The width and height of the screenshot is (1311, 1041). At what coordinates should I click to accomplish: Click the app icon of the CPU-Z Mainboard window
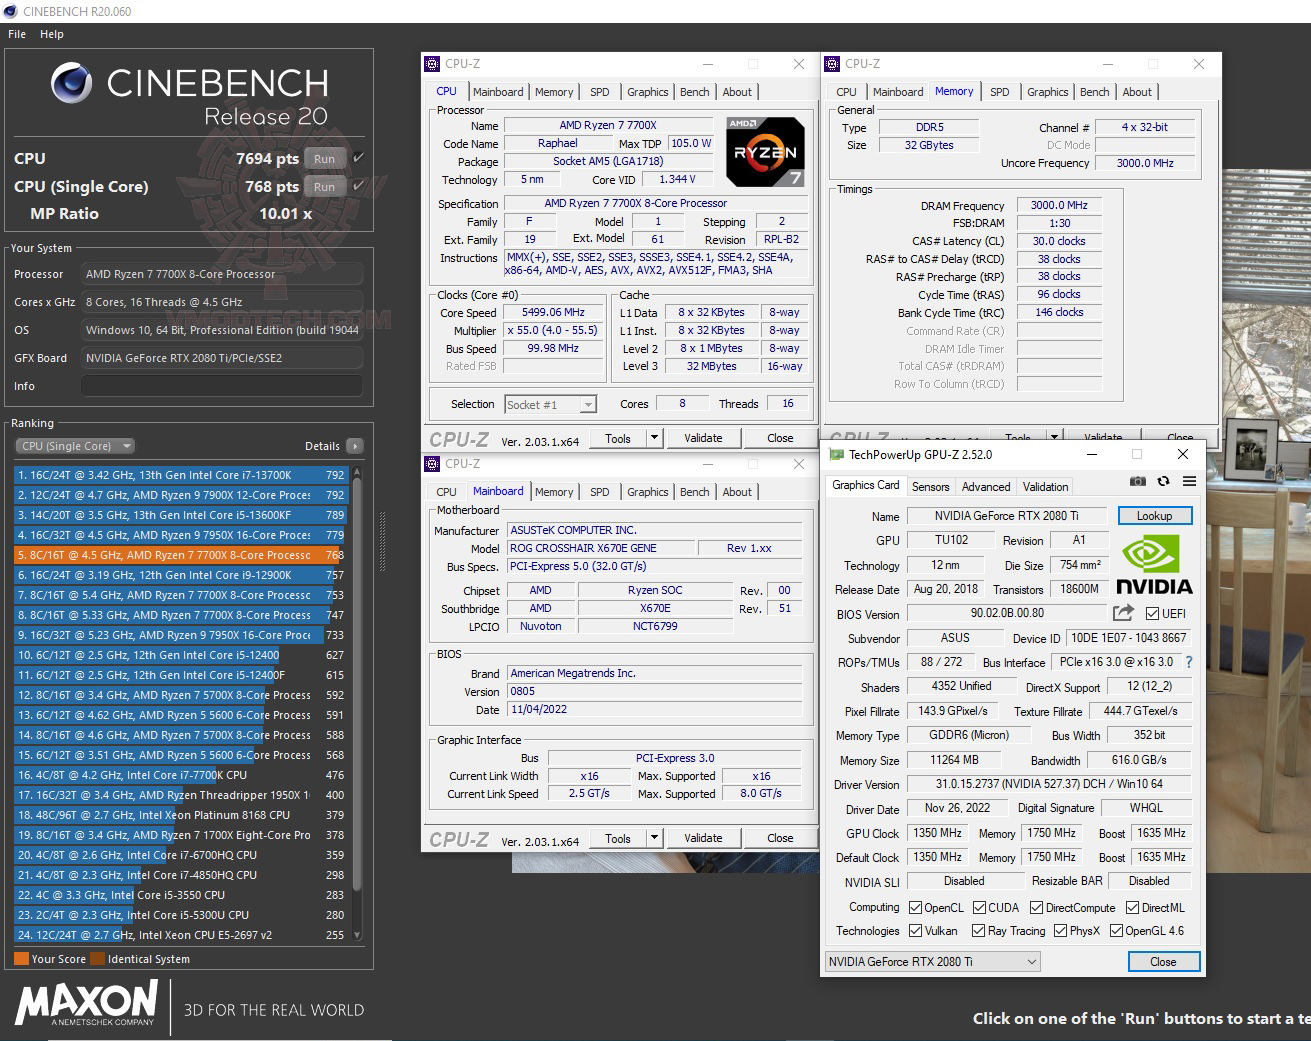pyautogui.click(x=432, y=464)
